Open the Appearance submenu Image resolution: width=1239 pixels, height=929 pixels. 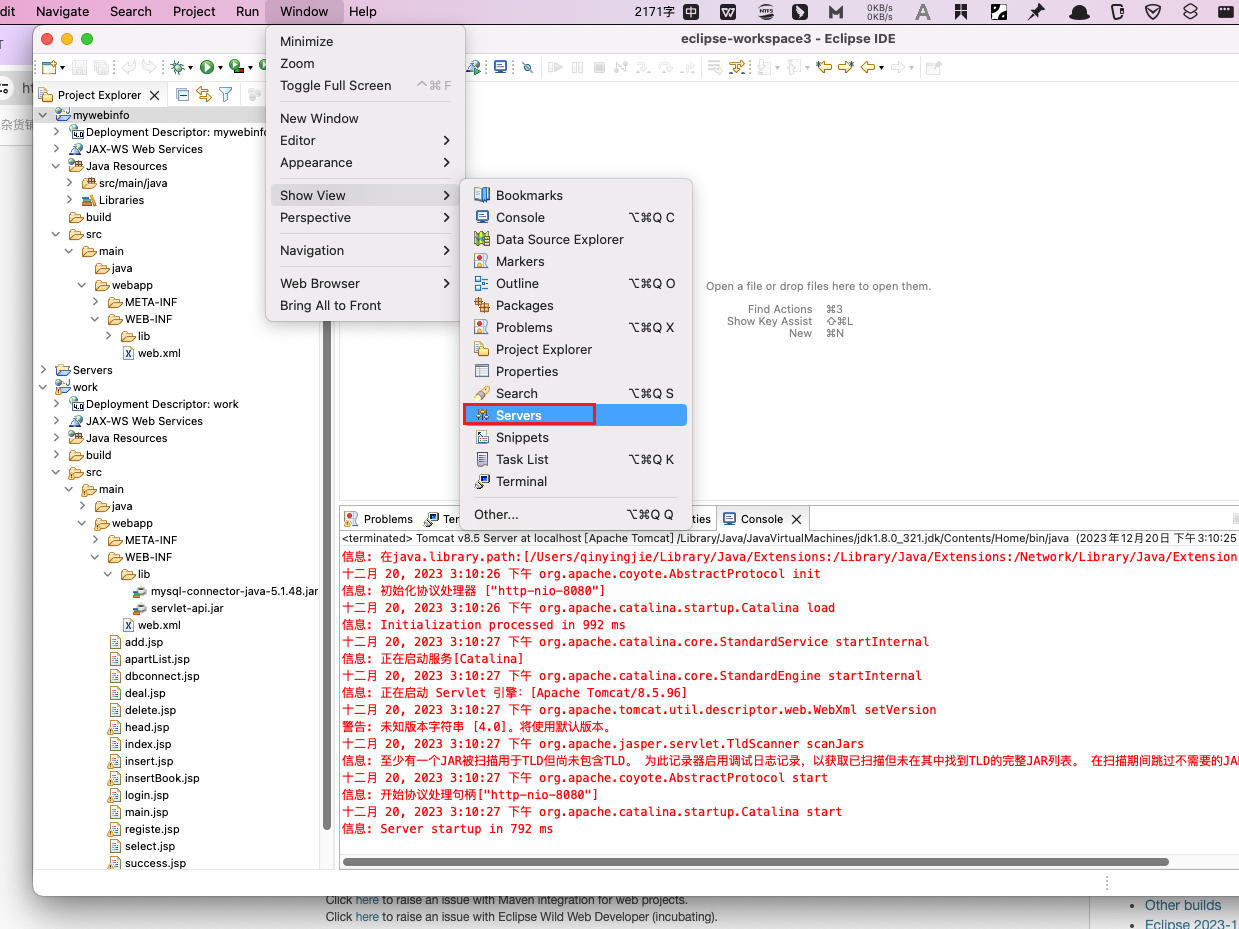365,162
